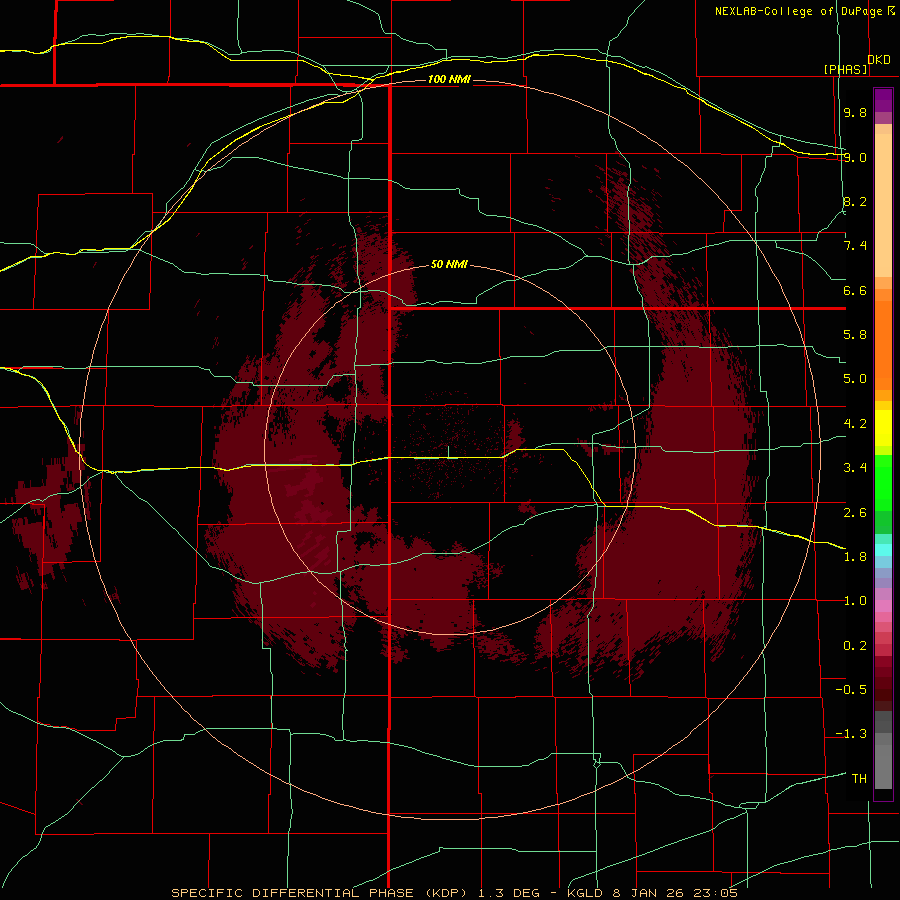Click the 9.8 value on the color scale
Image resolution: width=900 pixels, height=900 pixels.
click(855, 112)
